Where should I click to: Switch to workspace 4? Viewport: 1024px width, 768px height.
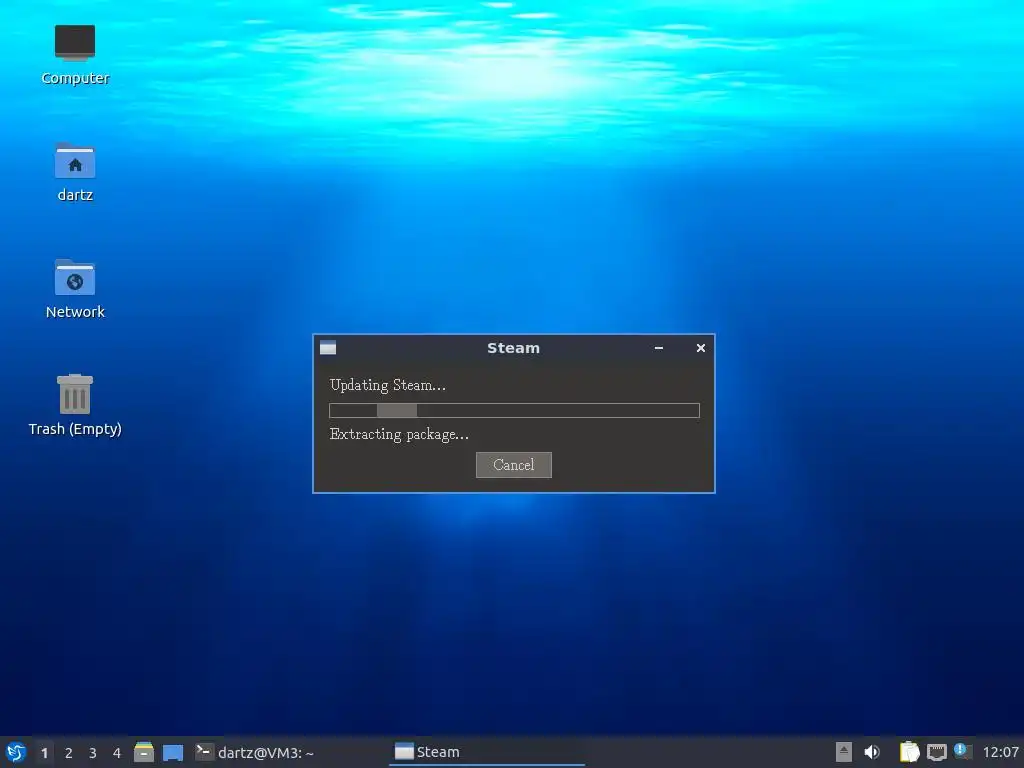click(117, 753)
